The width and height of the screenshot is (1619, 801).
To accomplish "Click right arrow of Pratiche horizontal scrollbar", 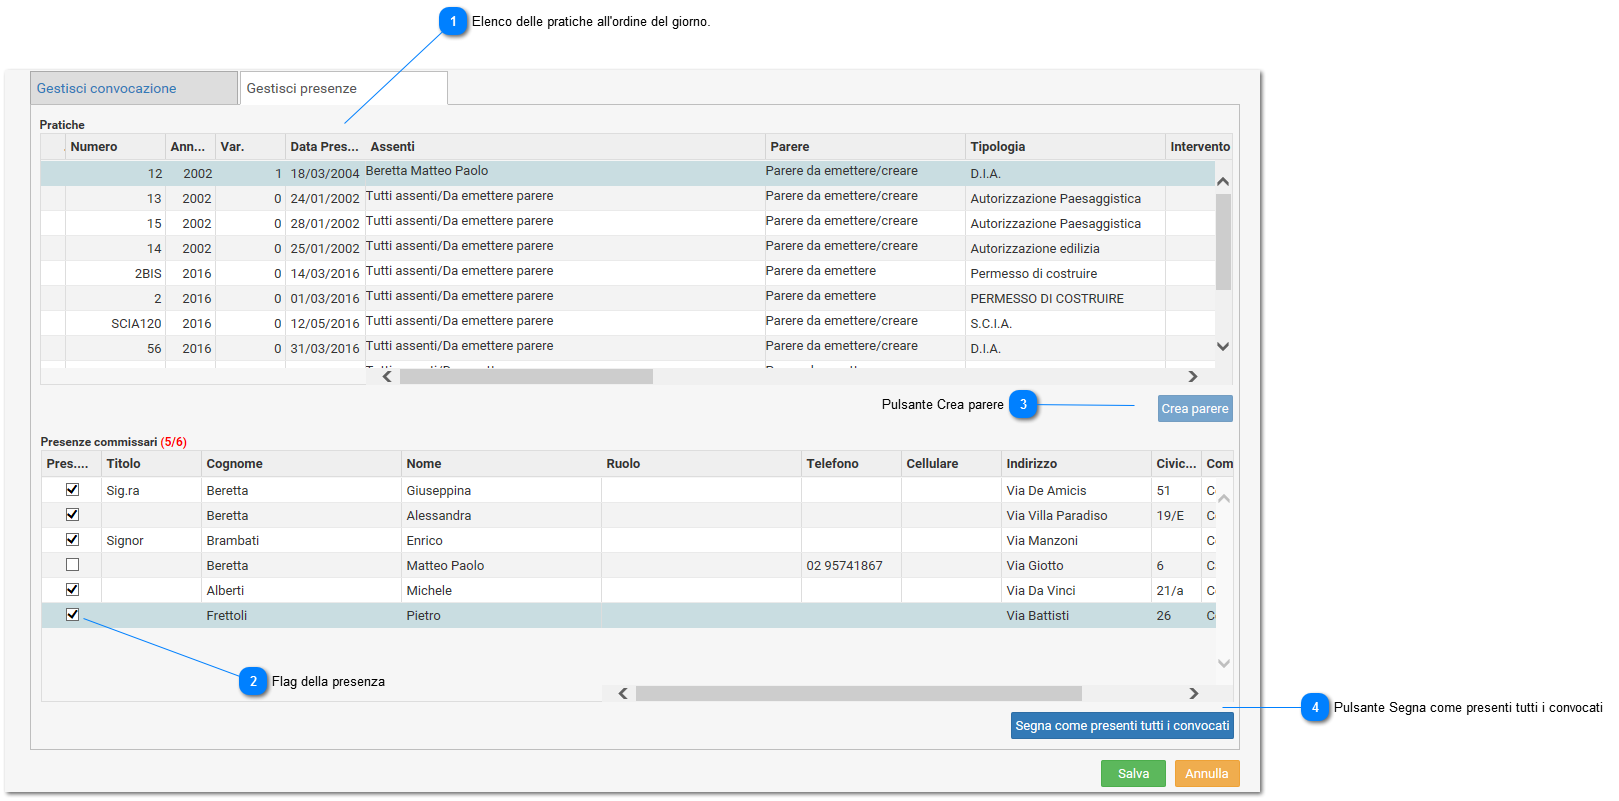I will click(x=1192, y=376).
